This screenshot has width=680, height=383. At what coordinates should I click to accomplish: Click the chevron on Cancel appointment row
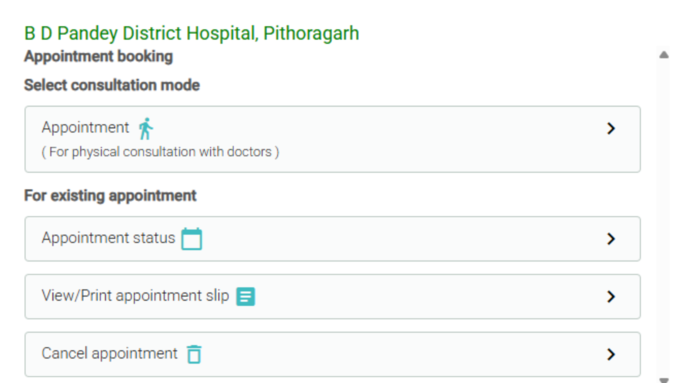pyautogui.click(x=611, y=354)
